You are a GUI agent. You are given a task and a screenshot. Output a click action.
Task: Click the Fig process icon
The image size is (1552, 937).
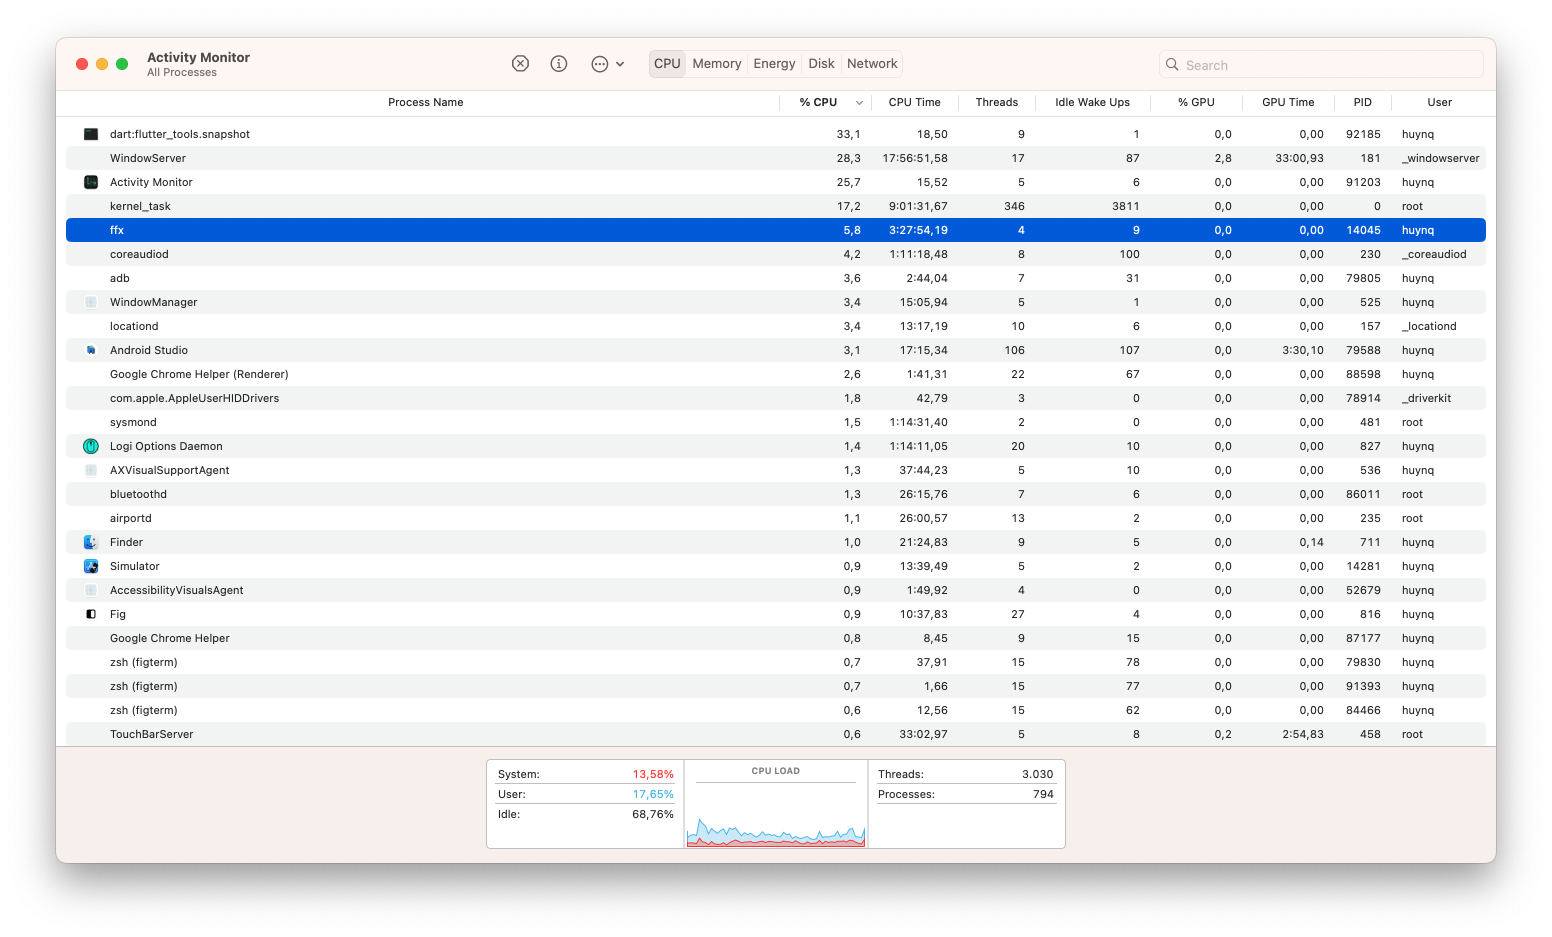(x=90, y=613)
